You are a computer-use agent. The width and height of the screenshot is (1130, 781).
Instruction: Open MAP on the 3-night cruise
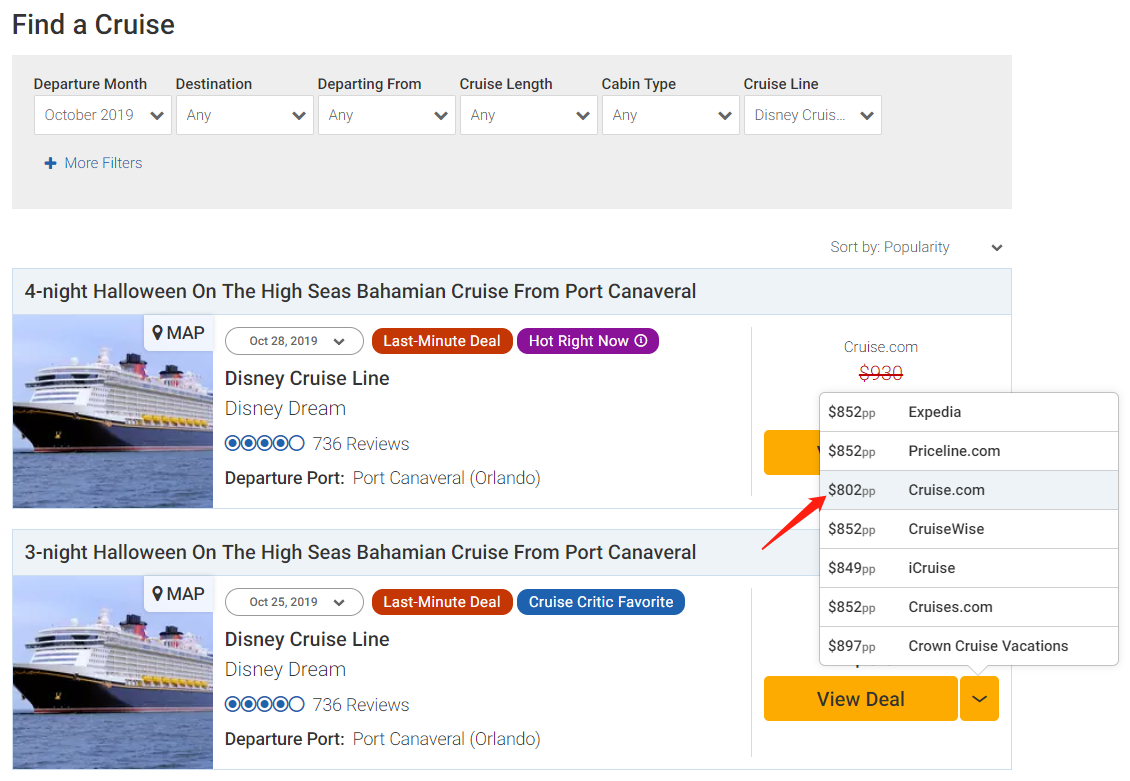(x=179, y=594)
